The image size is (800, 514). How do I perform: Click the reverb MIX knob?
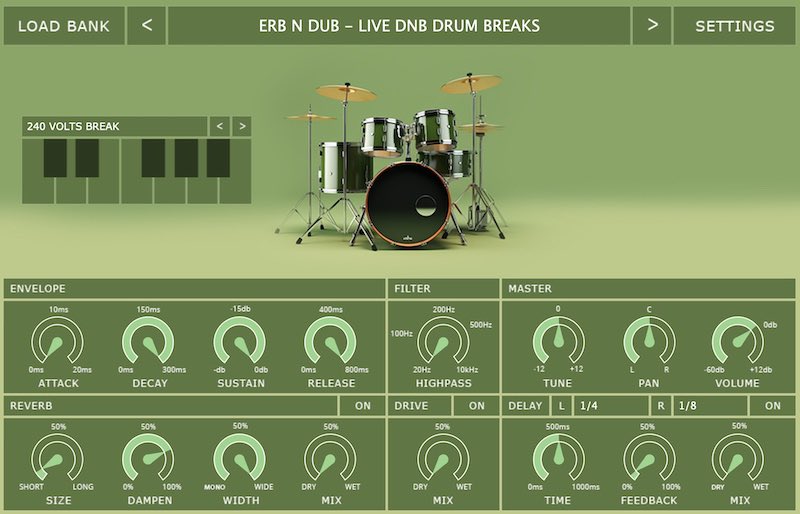pyautogui.click(x=330, y=458)
